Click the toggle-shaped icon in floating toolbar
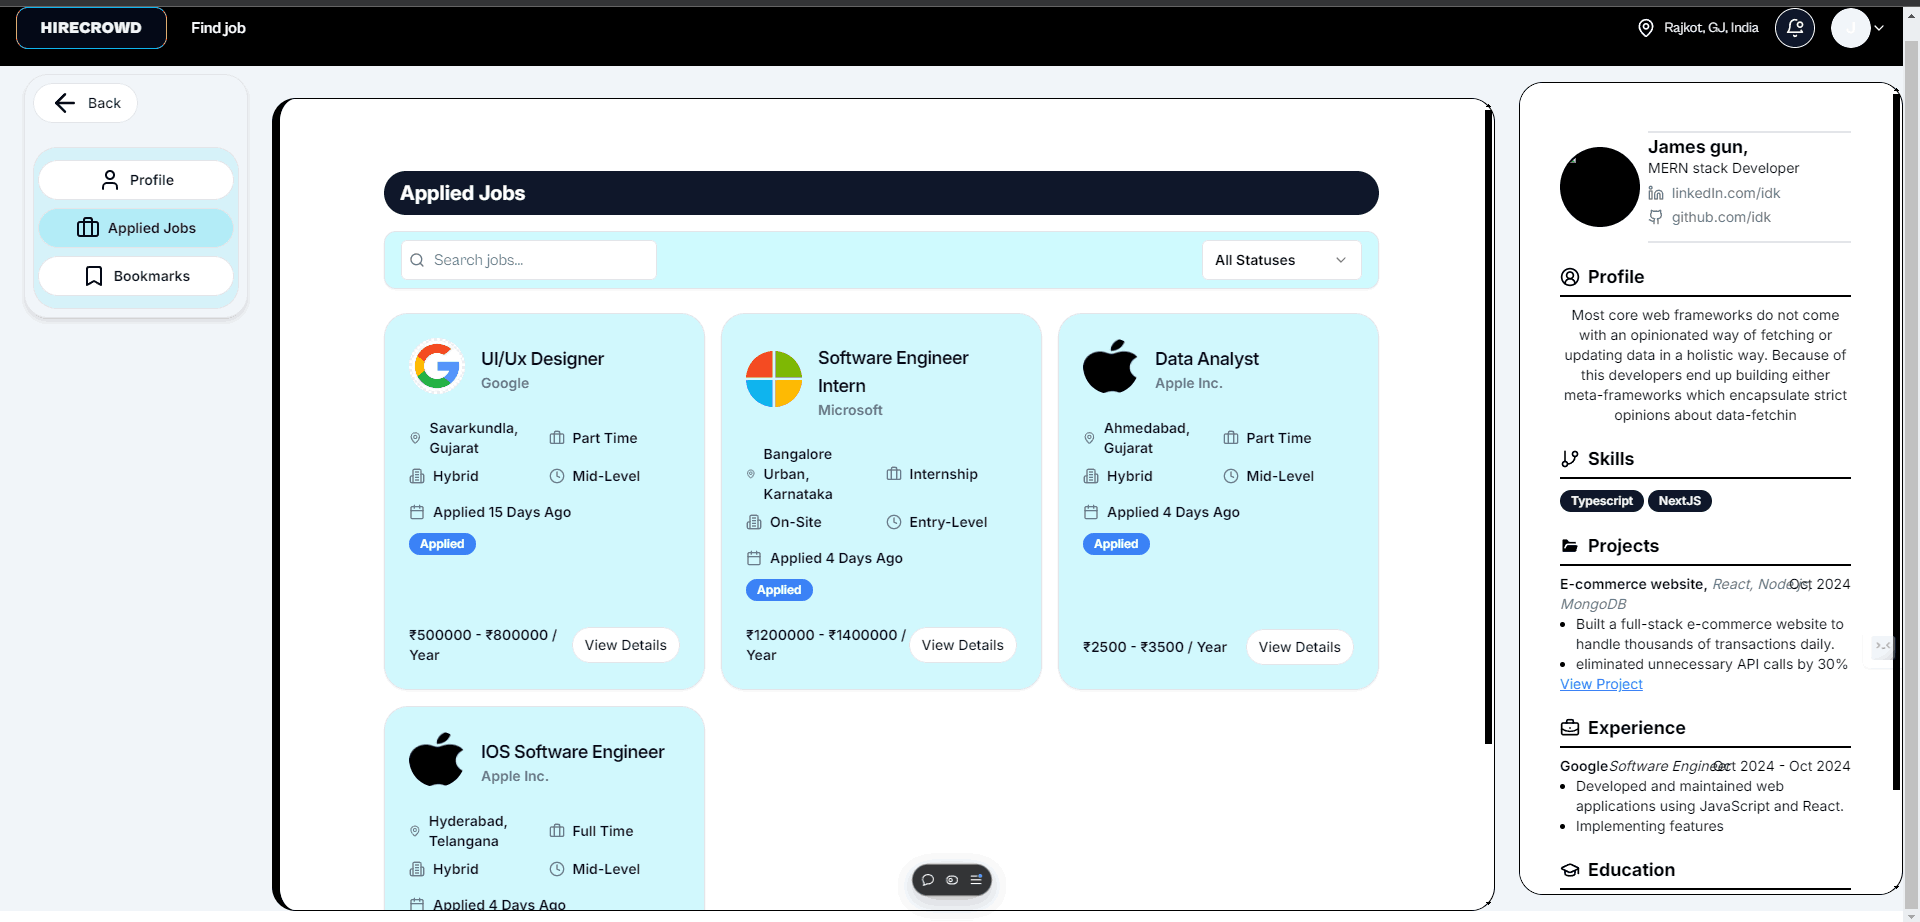This screenshot has width=1920, height=922. (952, 880)
